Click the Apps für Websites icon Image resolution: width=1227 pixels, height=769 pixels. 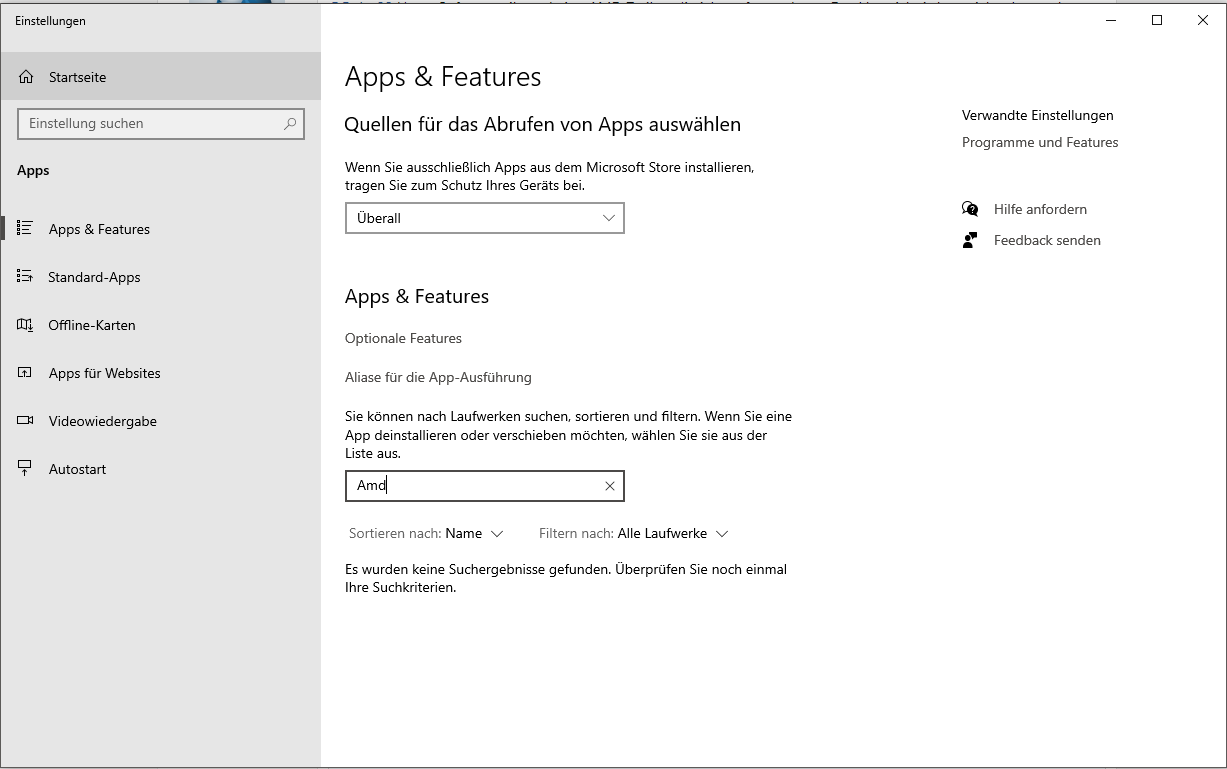click(26, 373)
